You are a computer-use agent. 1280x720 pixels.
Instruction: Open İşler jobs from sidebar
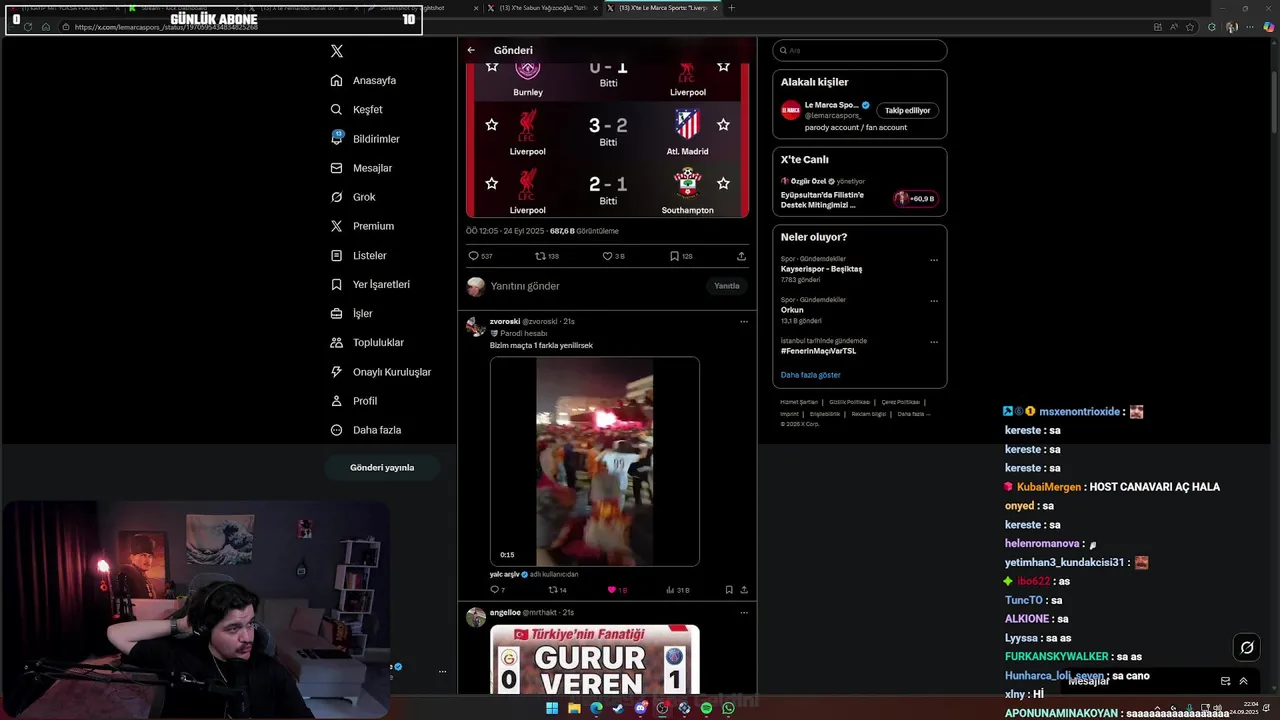(351, 313)
